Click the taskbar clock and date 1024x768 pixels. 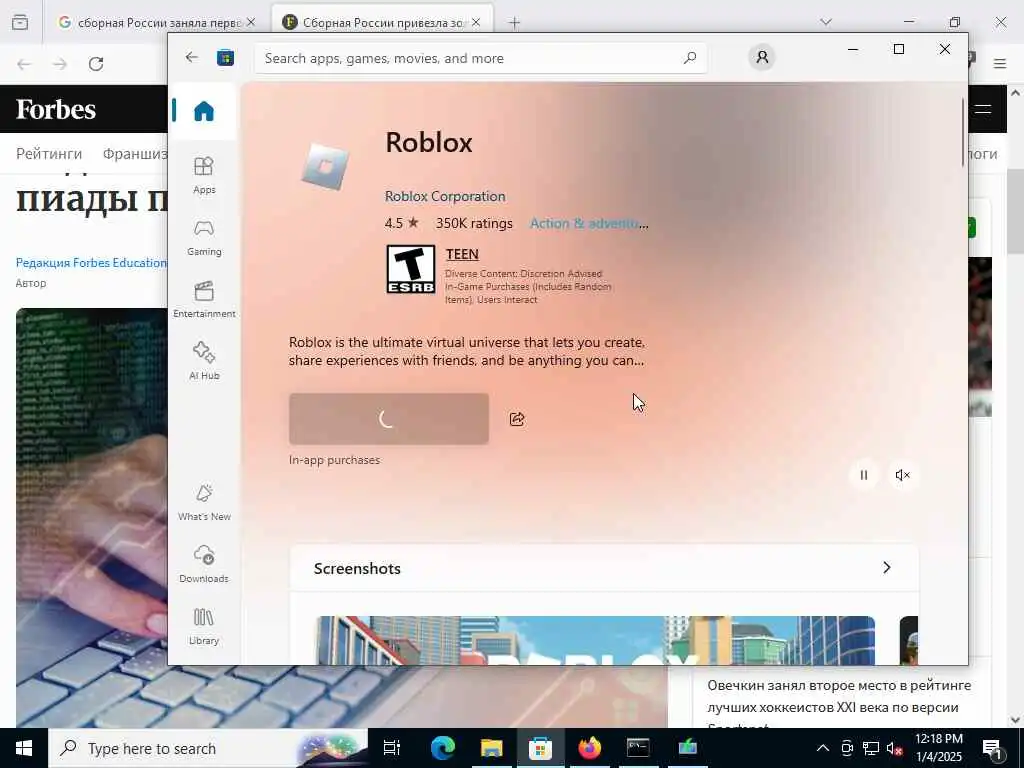[x=938, y=748]
